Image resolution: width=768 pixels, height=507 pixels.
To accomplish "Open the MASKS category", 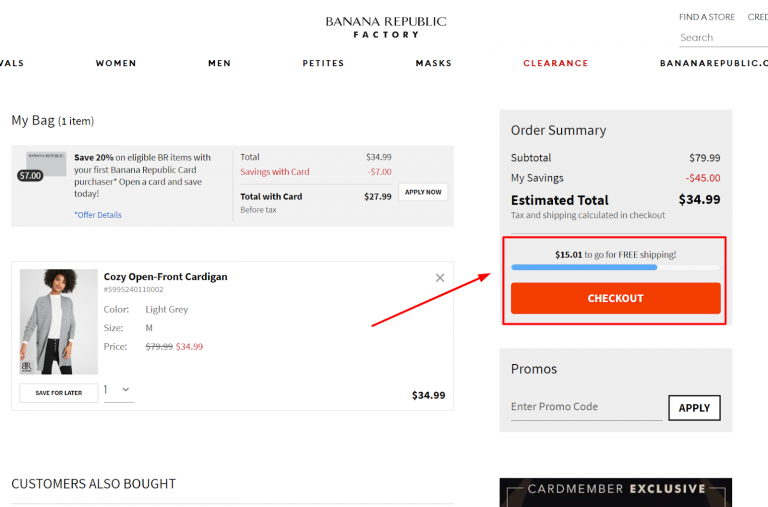I will 433,63.
